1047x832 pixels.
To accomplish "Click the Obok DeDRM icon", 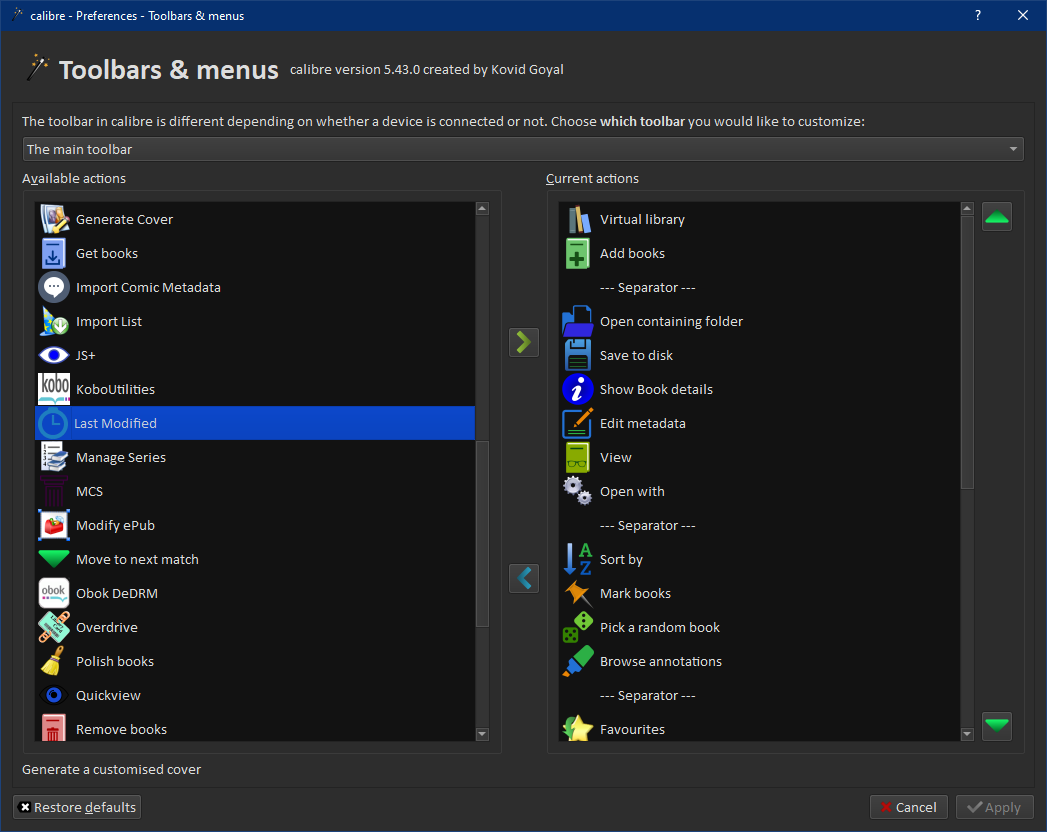I will pos(54,593).
